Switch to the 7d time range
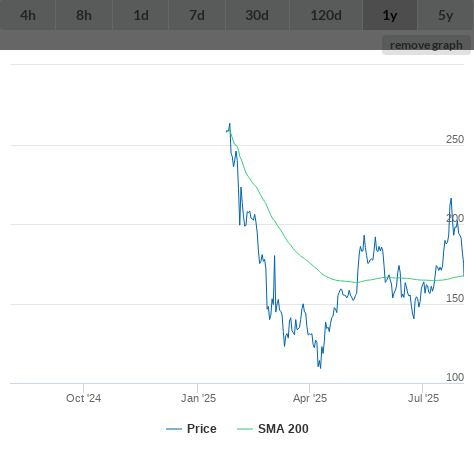 [197, 15]
